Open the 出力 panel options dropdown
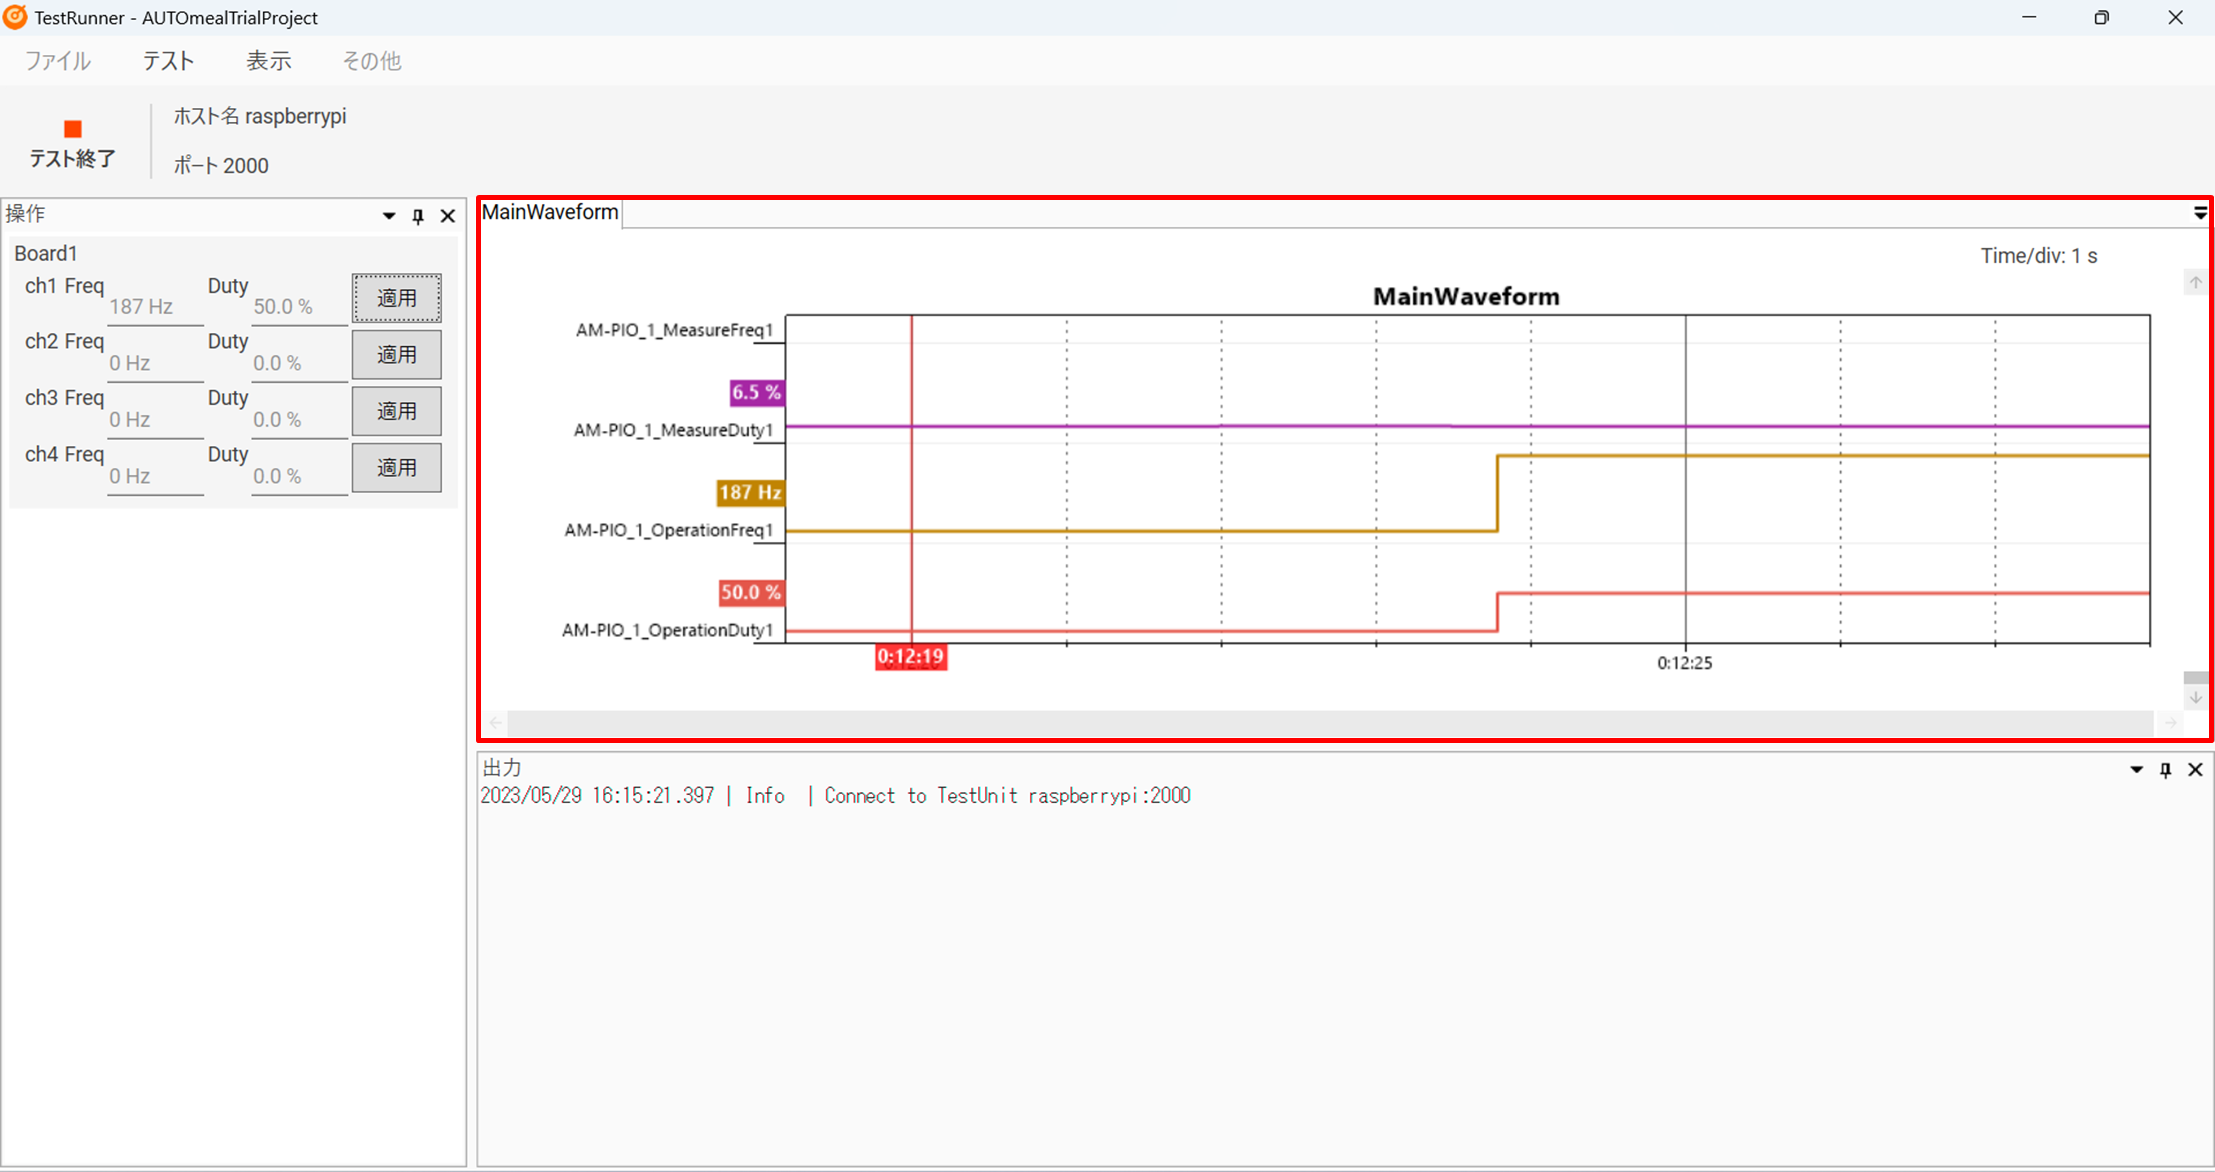The height and width of the screenshot is (1172, 2215). (x=2136, y=770)
